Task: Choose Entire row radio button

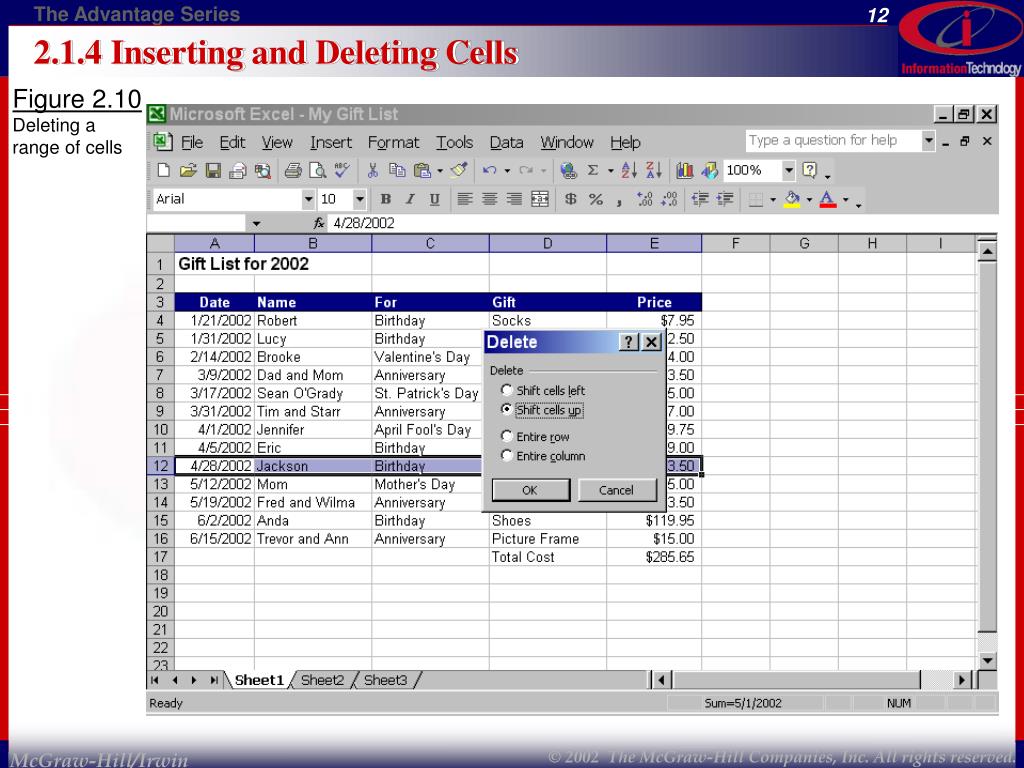Action: (506, 436)
